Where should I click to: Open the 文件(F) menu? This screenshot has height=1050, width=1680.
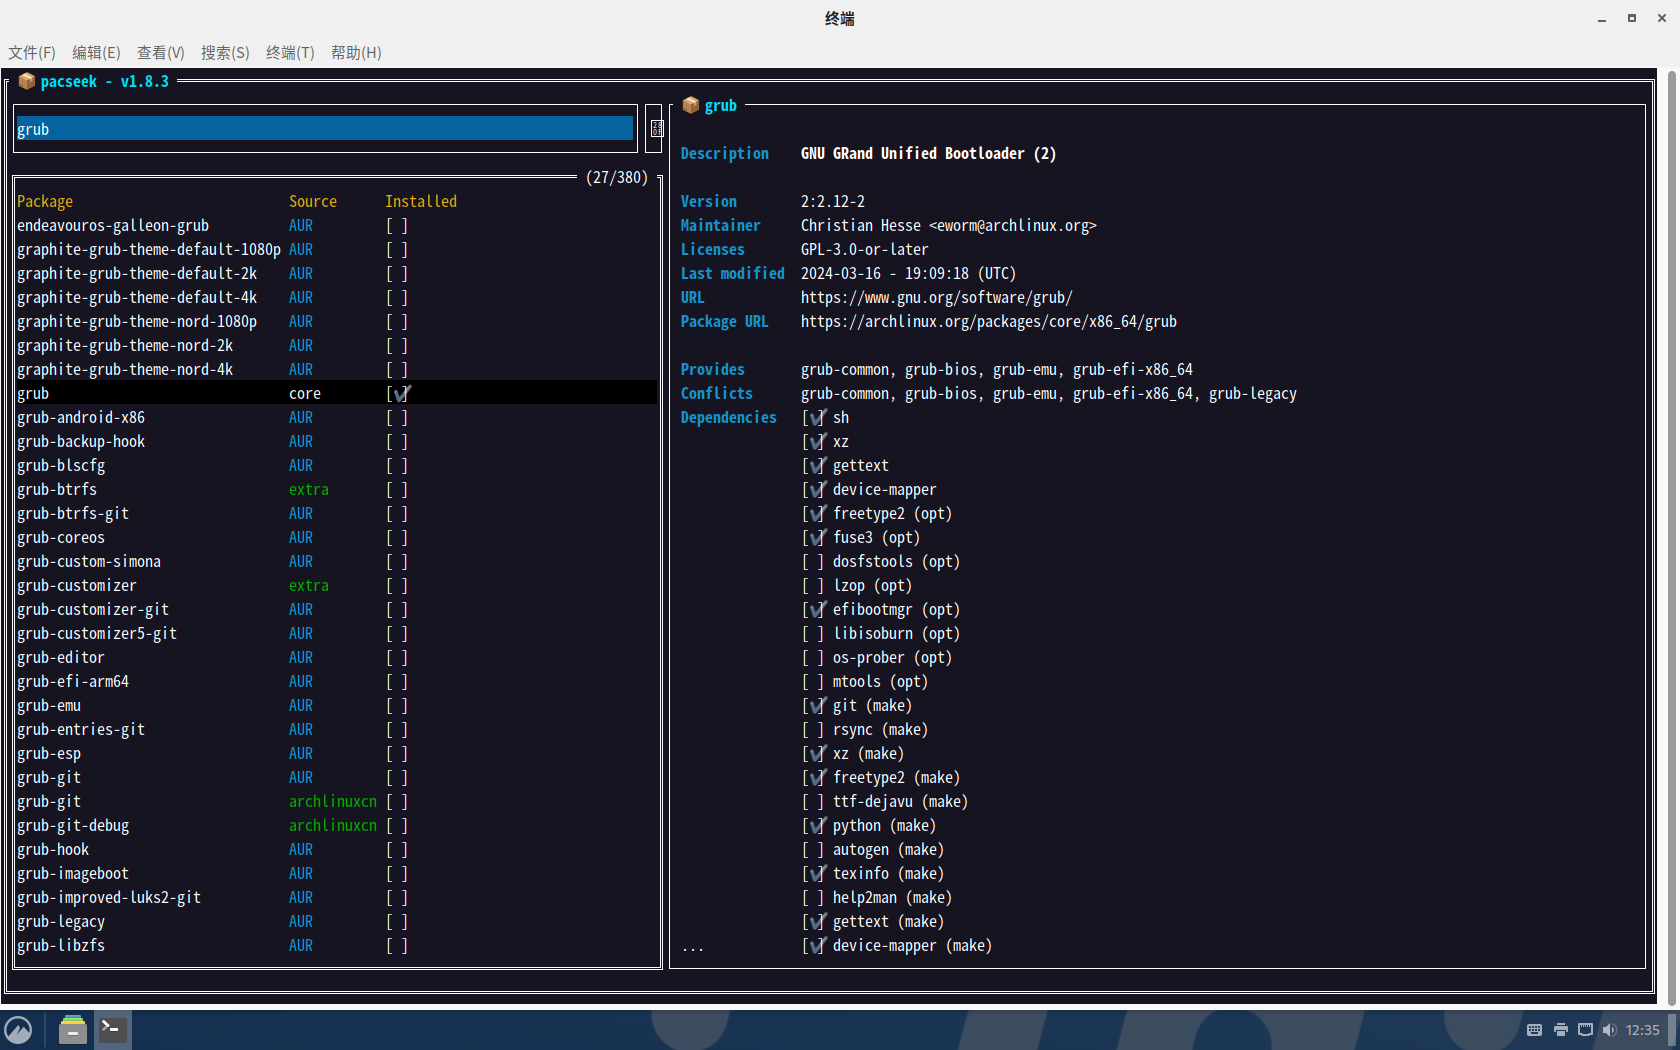pyautogui.click(x=32, y=53)
